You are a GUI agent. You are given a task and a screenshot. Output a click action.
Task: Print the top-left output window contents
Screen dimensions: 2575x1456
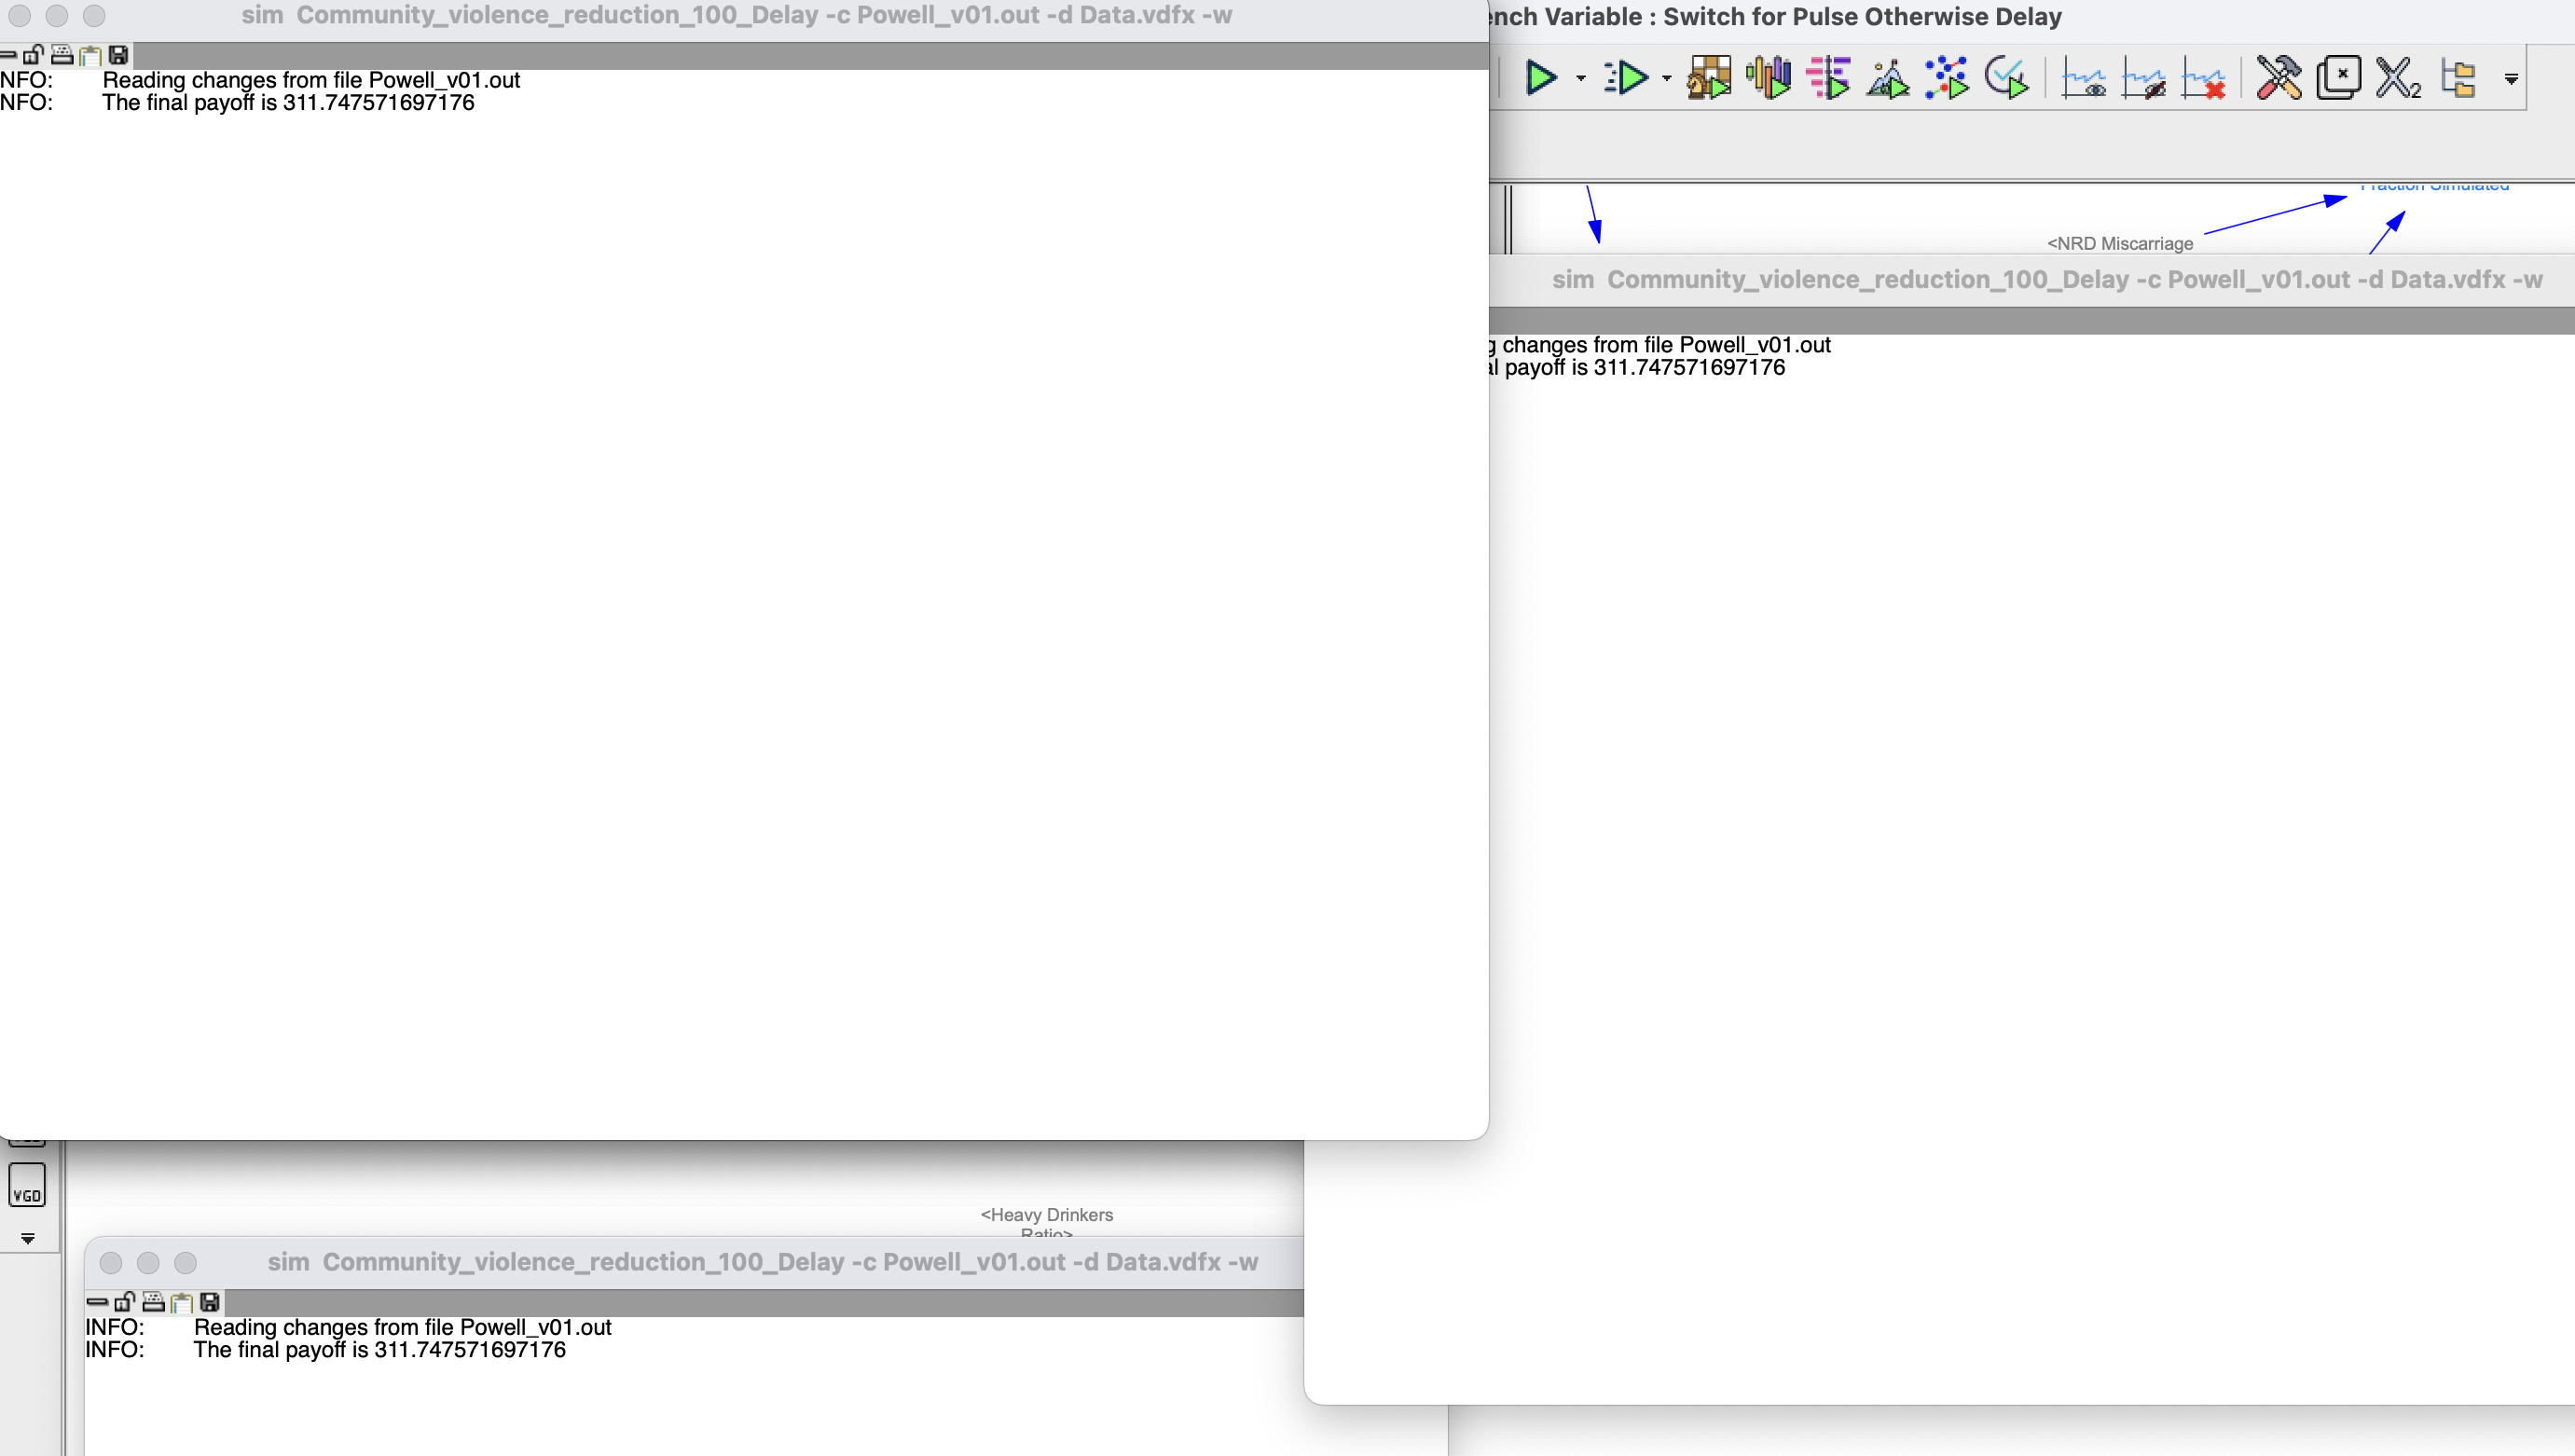(x=62, y=54)
